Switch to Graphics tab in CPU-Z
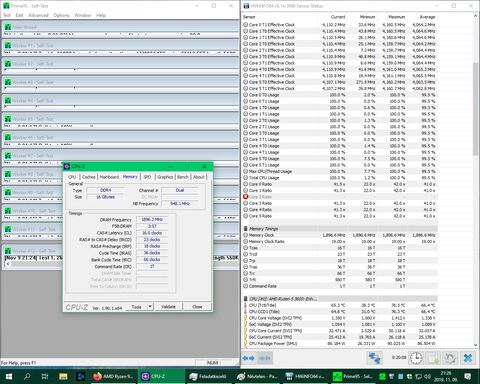480x384 pixels. point(165,177)
